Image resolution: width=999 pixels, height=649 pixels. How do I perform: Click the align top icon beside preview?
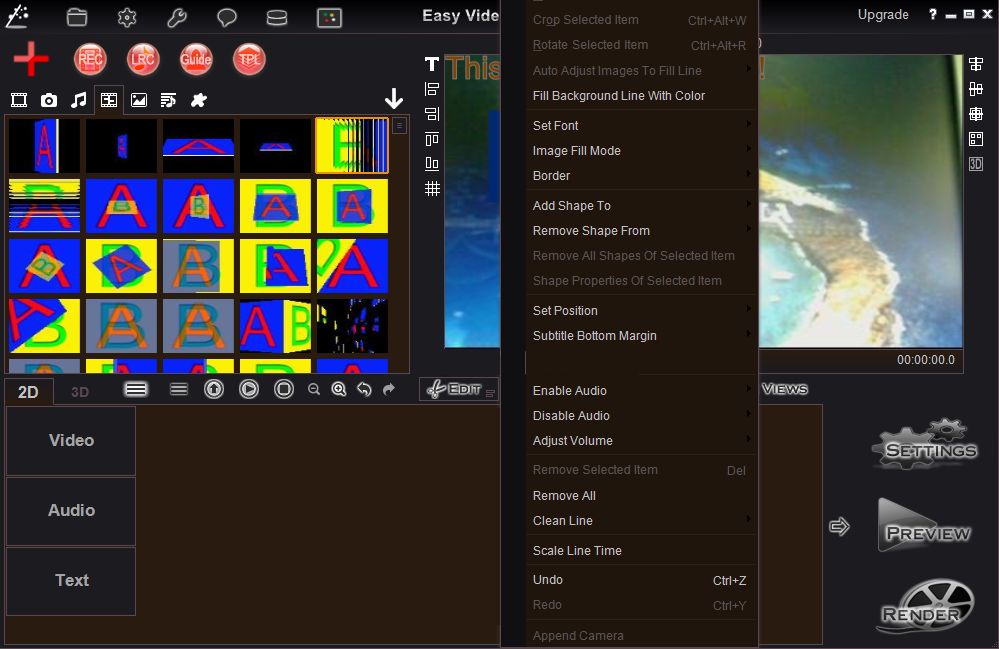pyautogui.click(x=432, y=139)
